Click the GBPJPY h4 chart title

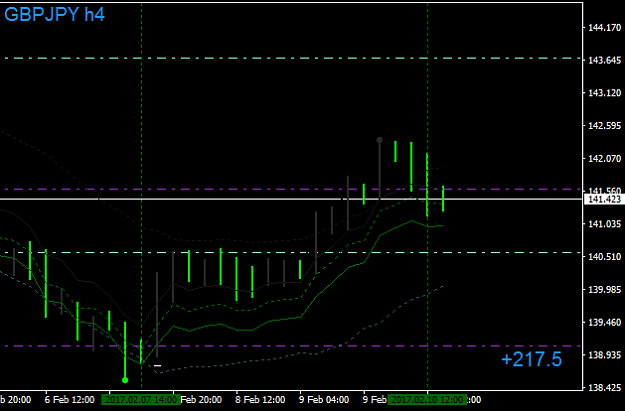[x=54, y=15]
